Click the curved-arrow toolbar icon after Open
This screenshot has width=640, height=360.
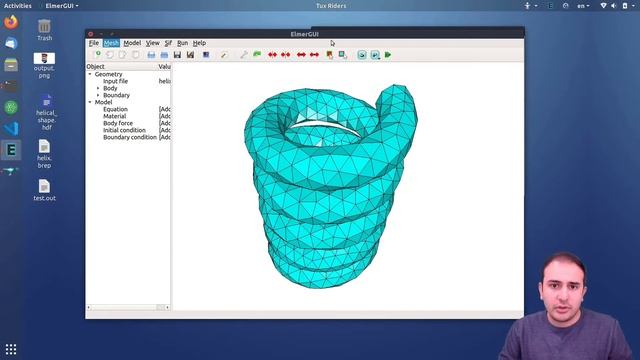[110, 55]
